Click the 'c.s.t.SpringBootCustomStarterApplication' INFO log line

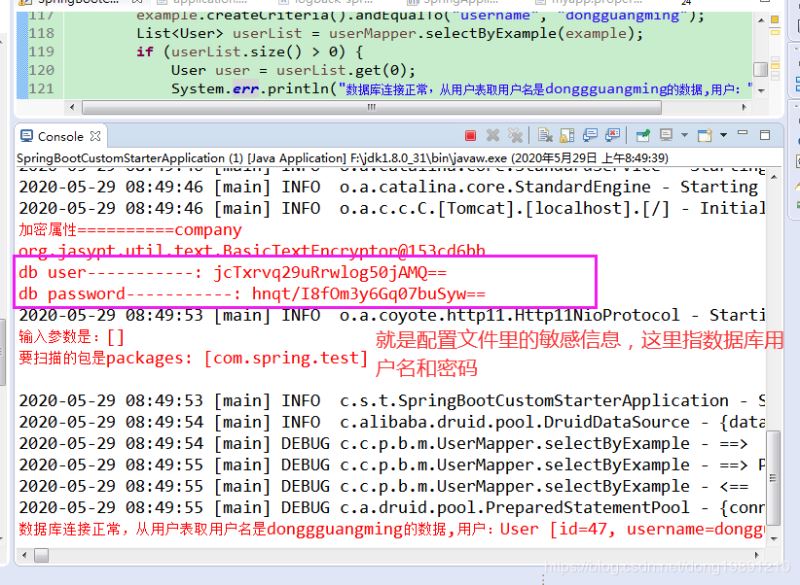pos(391,401)
